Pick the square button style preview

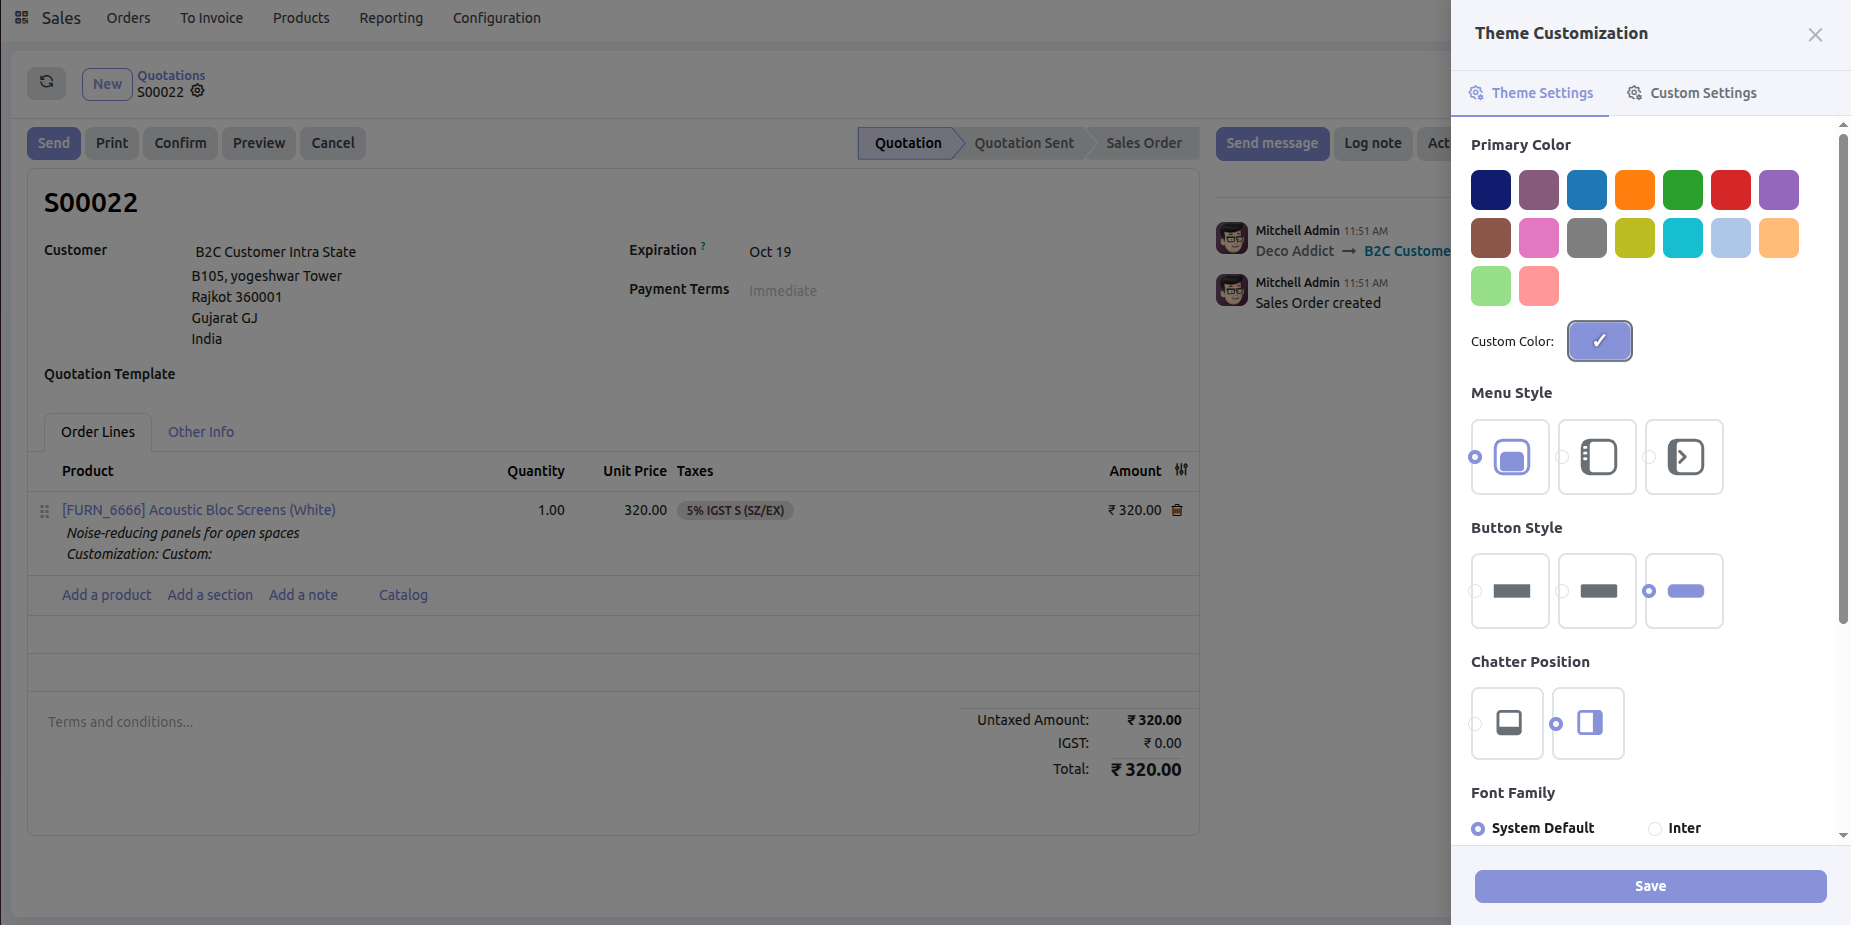pos(1512,591)
